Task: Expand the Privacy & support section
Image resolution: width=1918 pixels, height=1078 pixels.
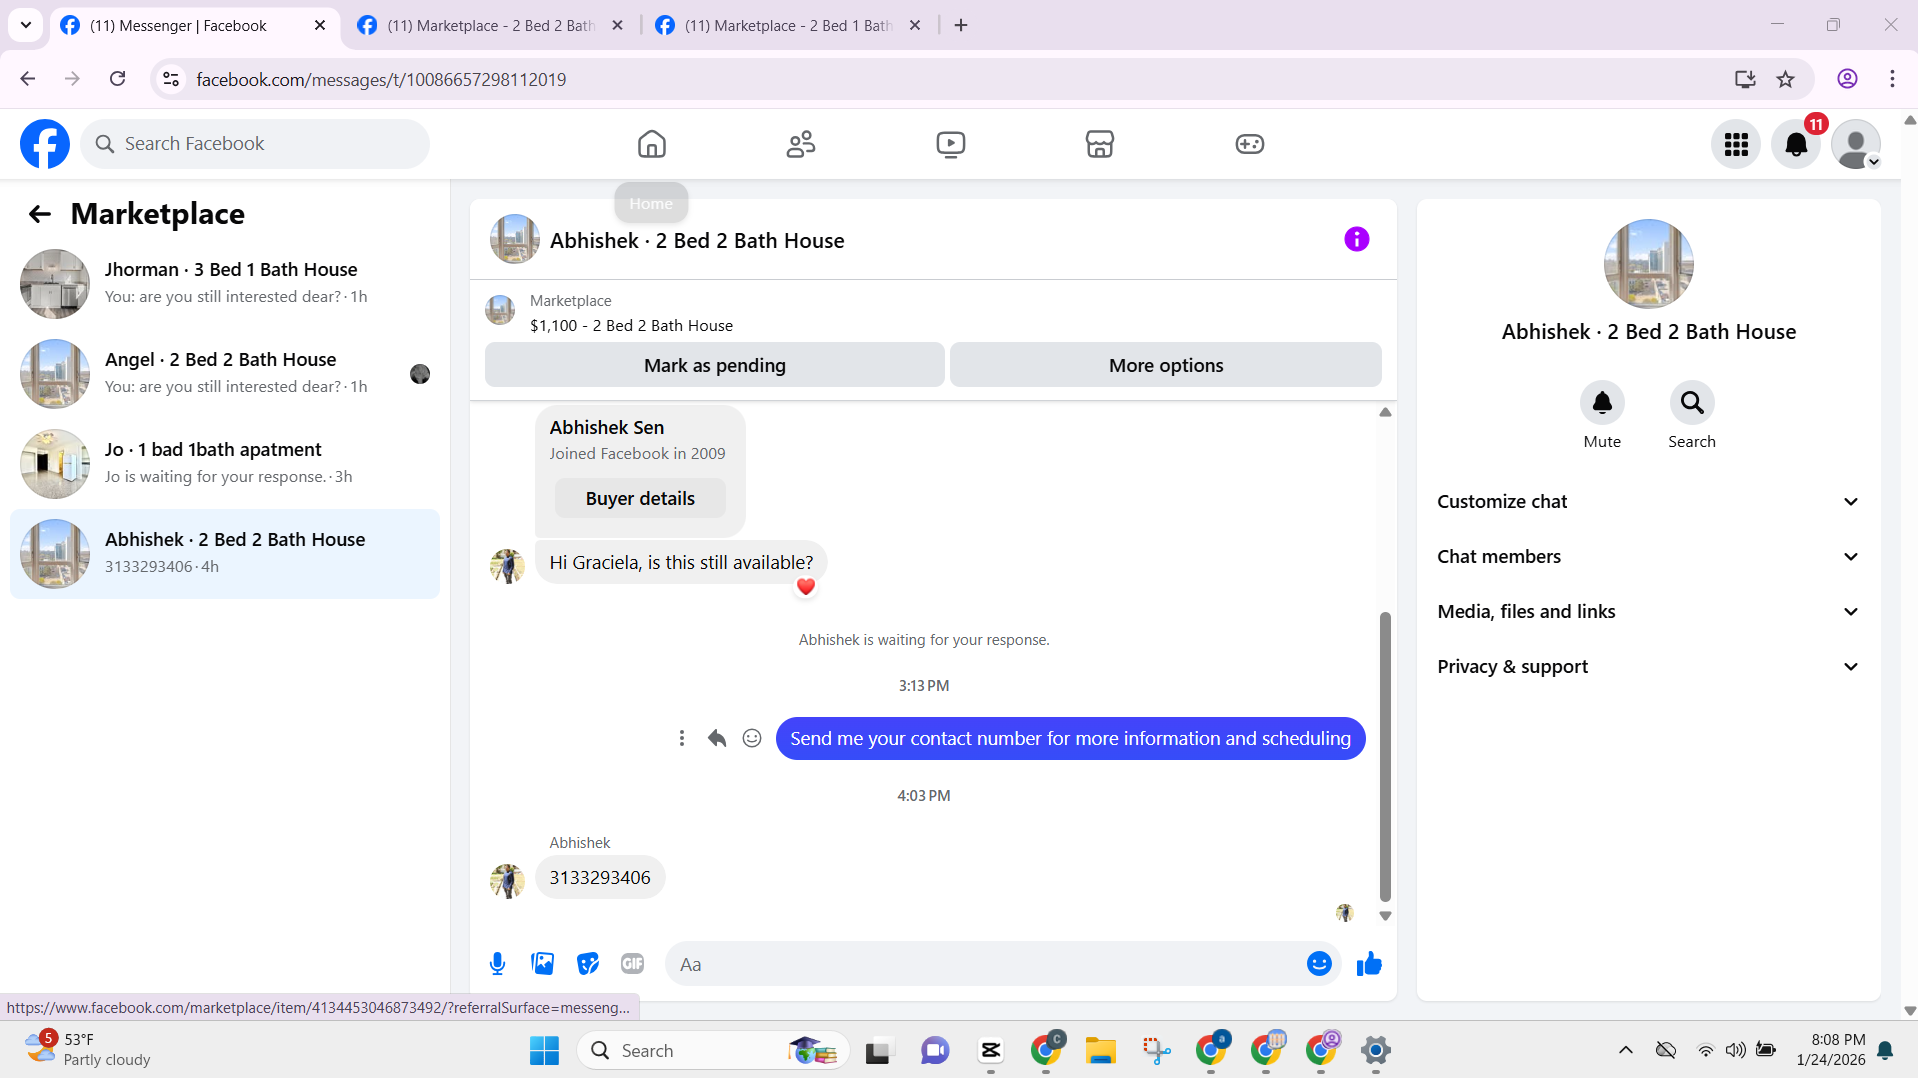Action: point(1648,666)
